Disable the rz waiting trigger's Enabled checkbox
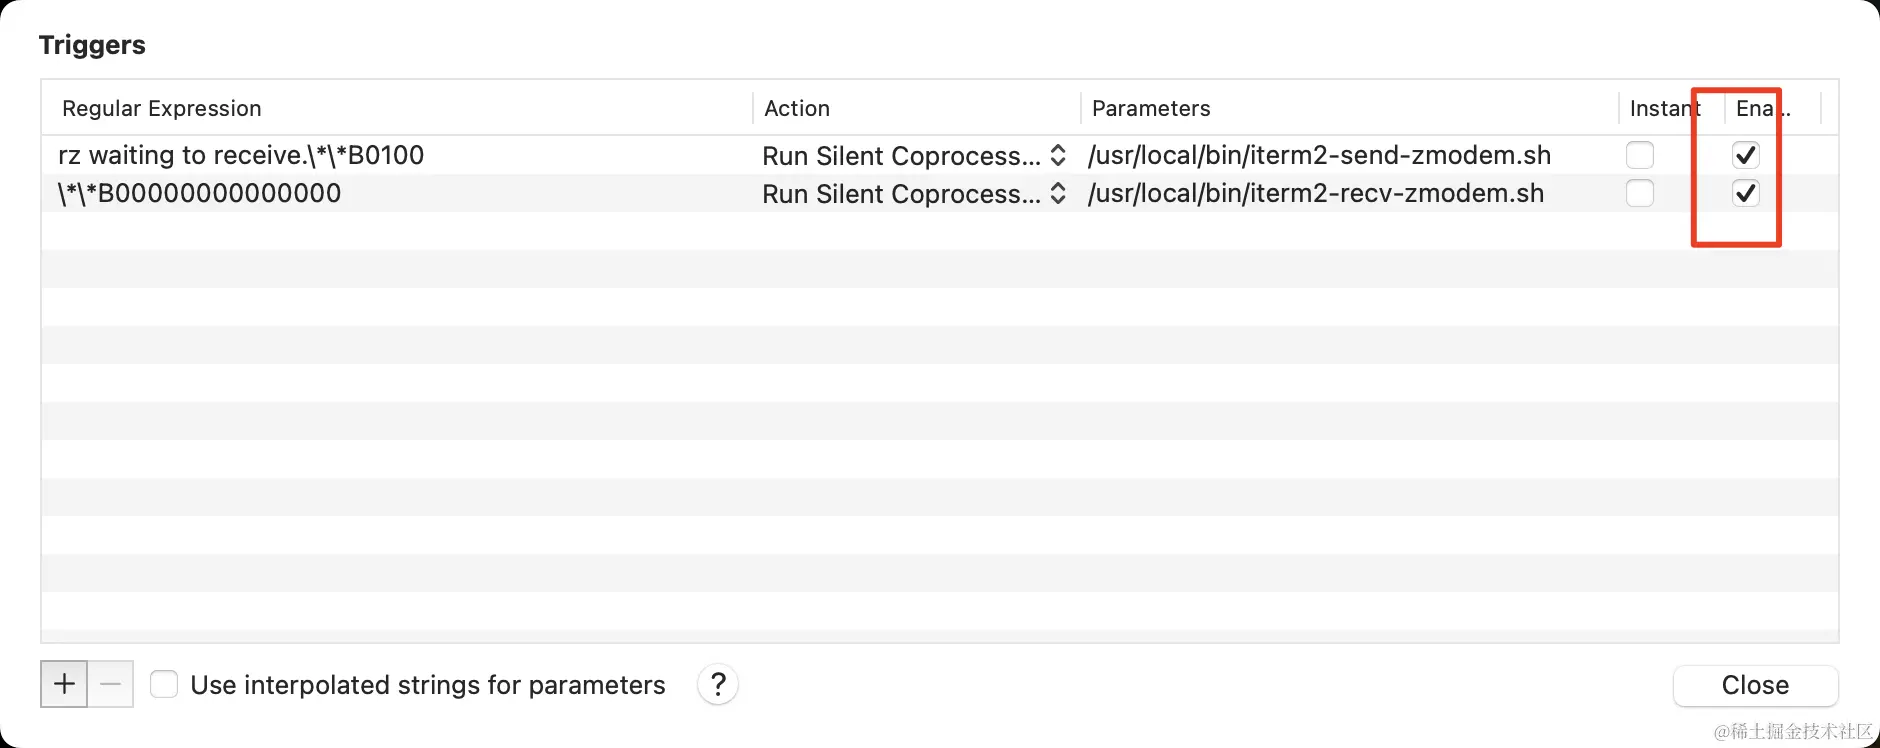Image resolution: width=1880 pixels, height=748 pixels. click(x=1745, y=155)
